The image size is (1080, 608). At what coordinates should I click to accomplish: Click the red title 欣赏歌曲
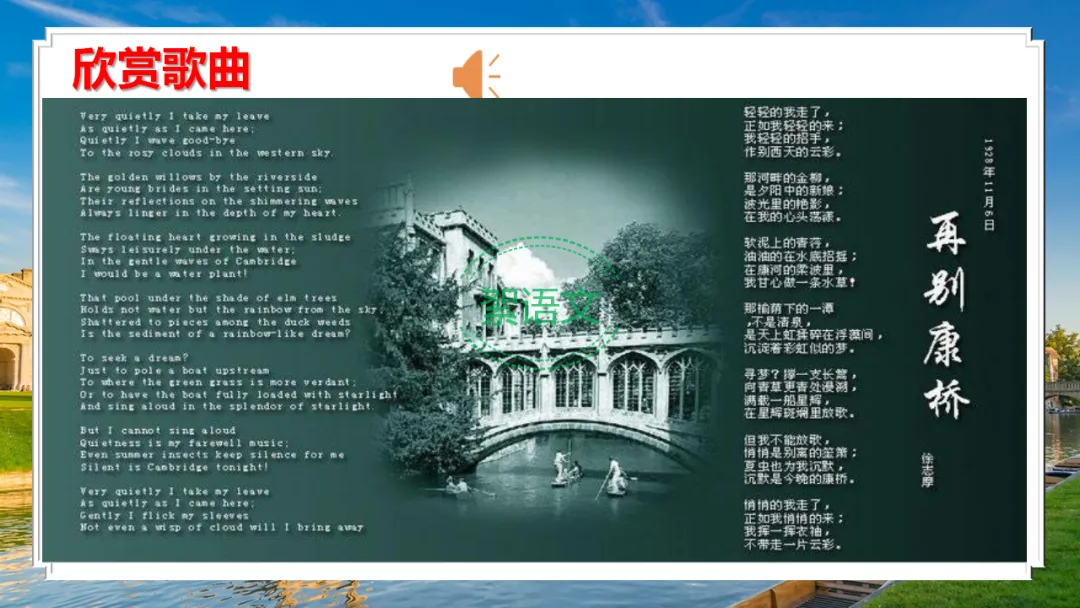pos(160,69)
